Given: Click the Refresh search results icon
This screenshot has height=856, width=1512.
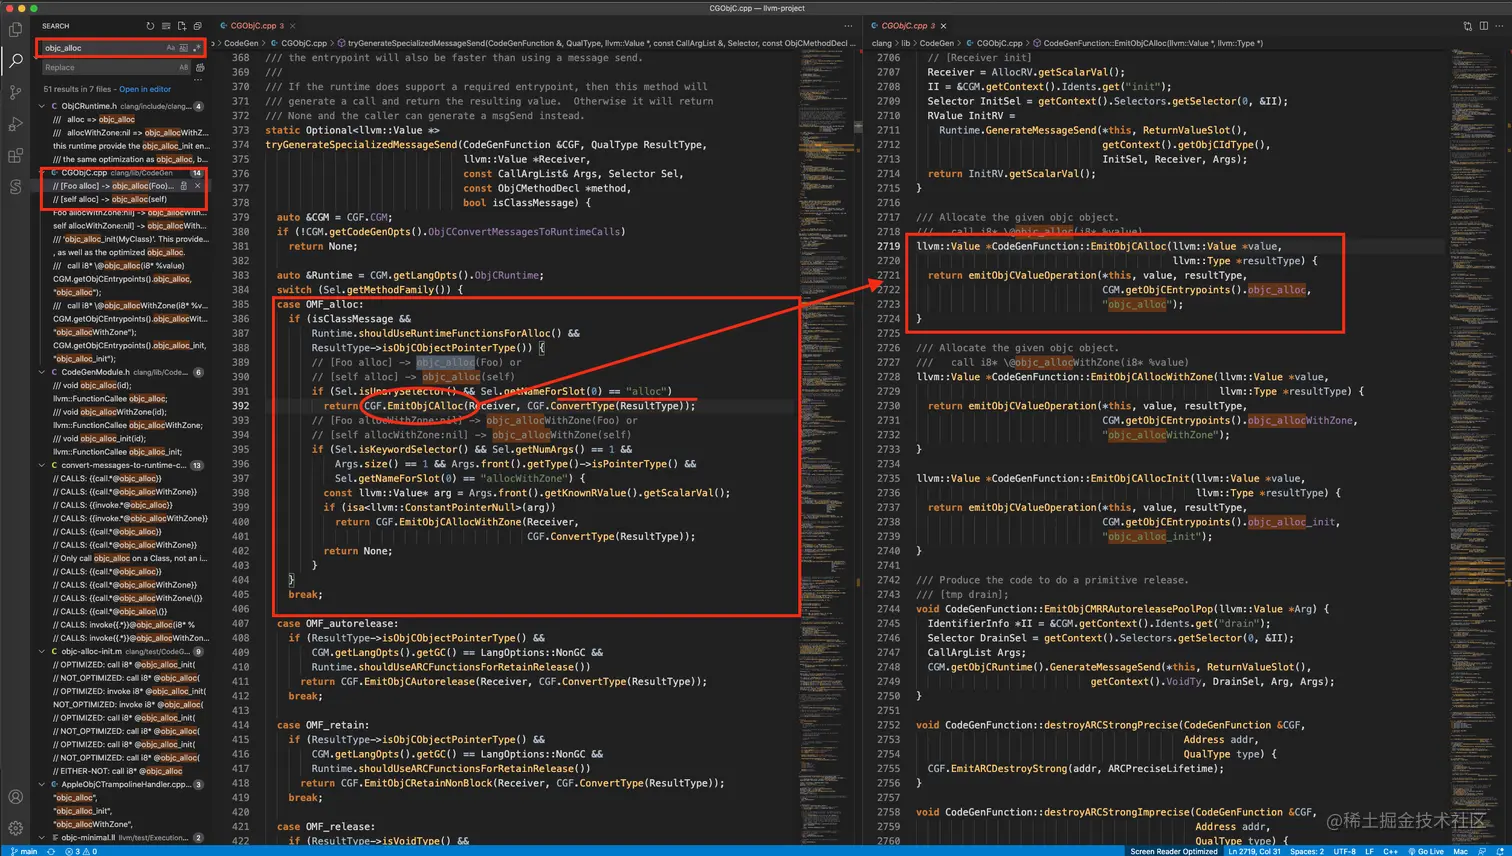Looking at the screenshot, I should point(151,26).
